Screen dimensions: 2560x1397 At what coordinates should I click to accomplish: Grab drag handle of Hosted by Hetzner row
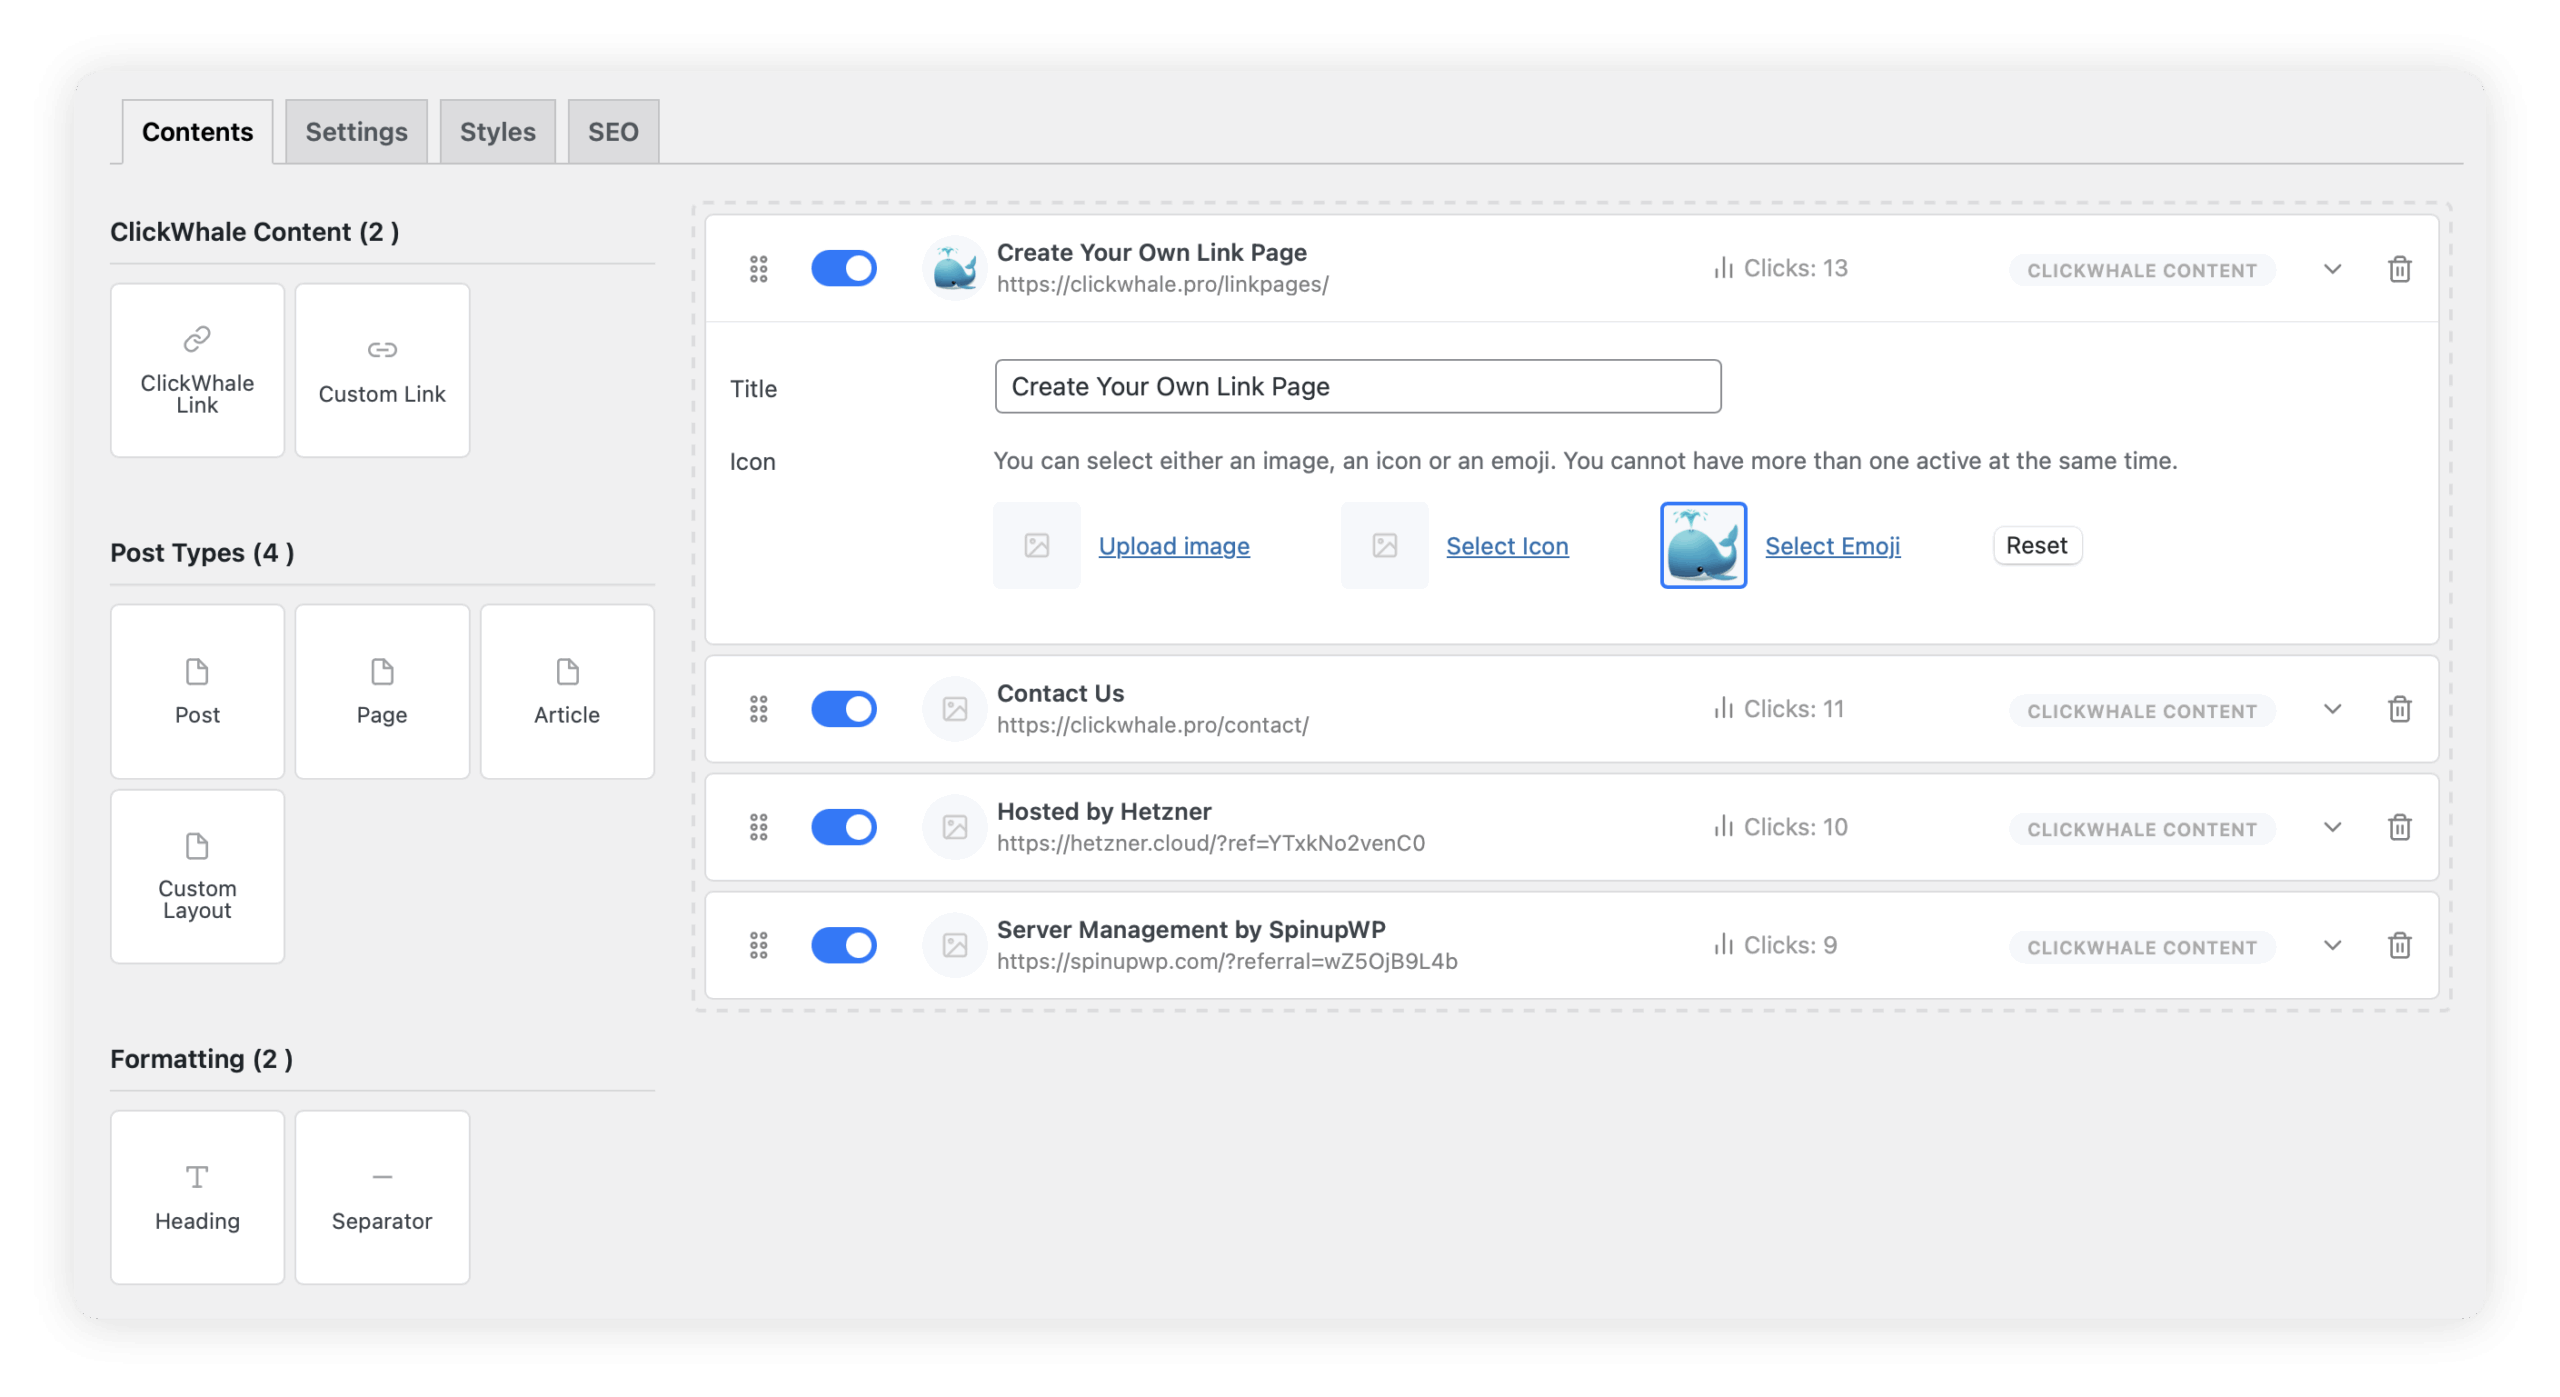[x=759, y=827]
